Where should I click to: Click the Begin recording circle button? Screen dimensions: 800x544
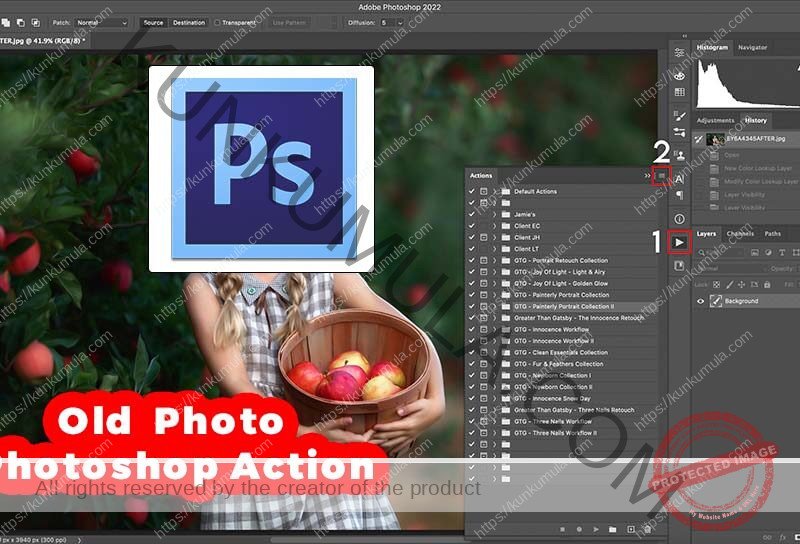[x=579, y=529]
